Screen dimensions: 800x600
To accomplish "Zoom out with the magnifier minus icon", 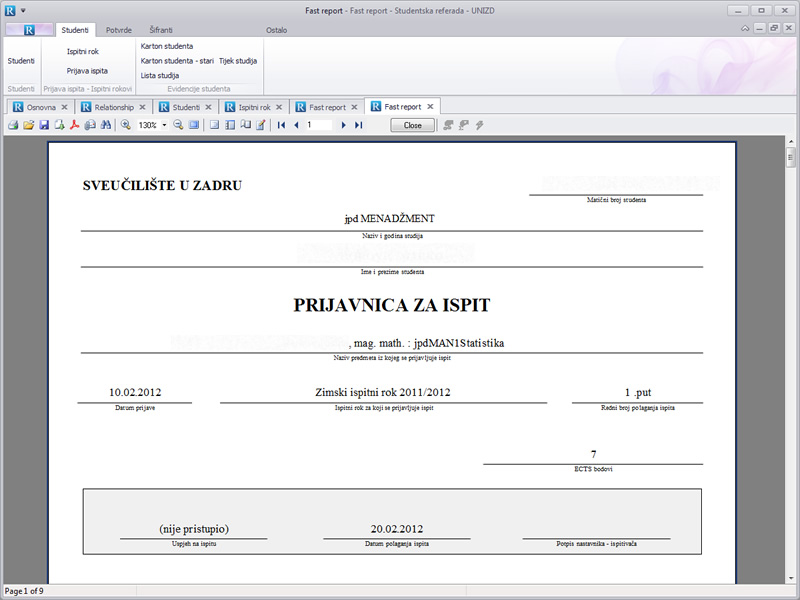I will pos(178,125).
